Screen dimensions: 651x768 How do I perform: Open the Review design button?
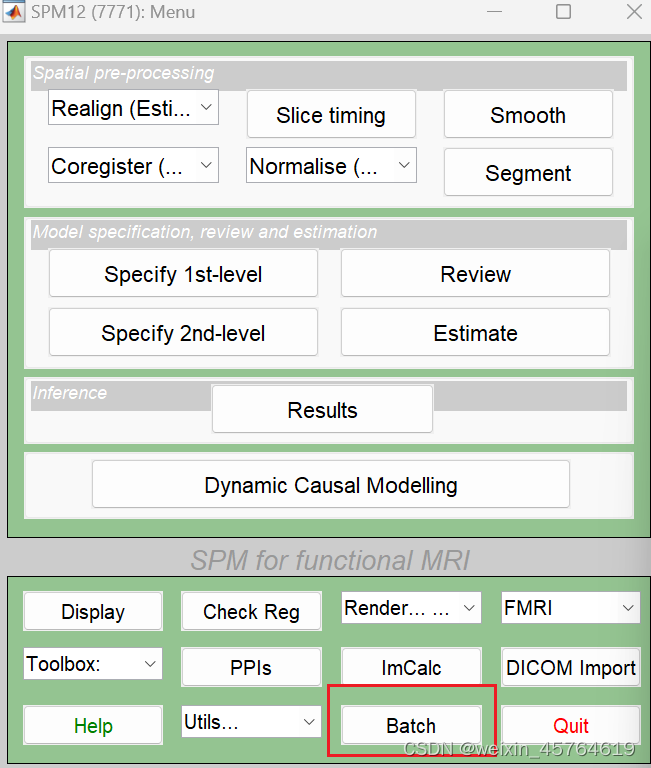click(475, 273)
